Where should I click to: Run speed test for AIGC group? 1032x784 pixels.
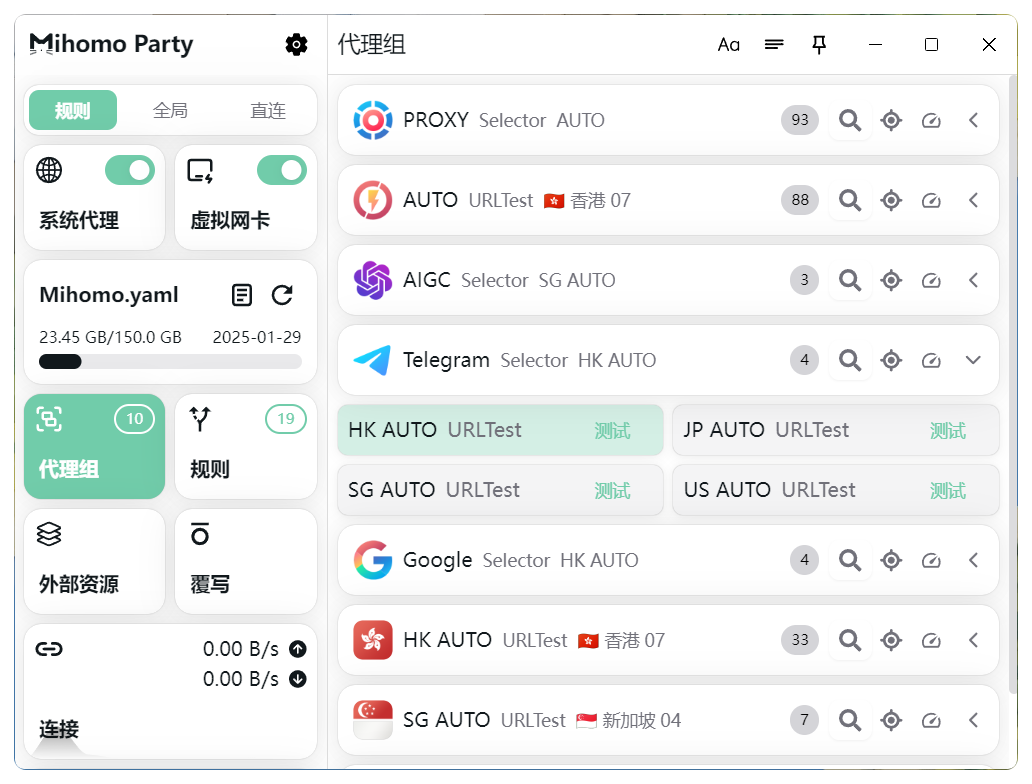pos(931,280)
